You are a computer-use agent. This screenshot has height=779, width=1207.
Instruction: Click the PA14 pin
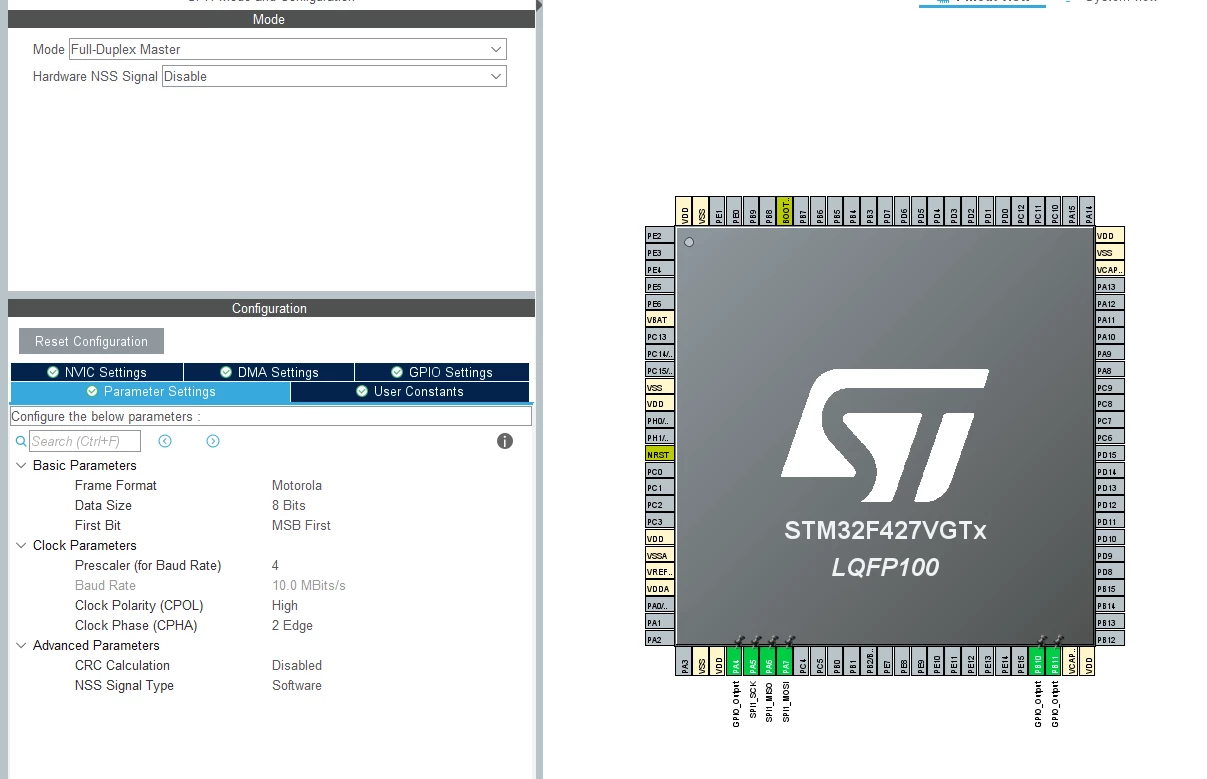tap(1088, 210)
